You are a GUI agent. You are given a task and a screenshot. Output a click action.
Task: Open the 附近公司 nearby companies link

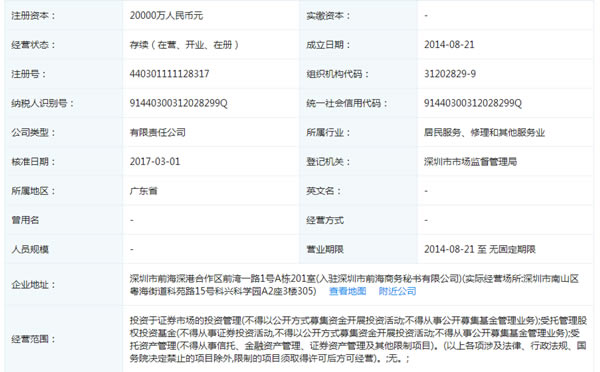click(397, 291)
